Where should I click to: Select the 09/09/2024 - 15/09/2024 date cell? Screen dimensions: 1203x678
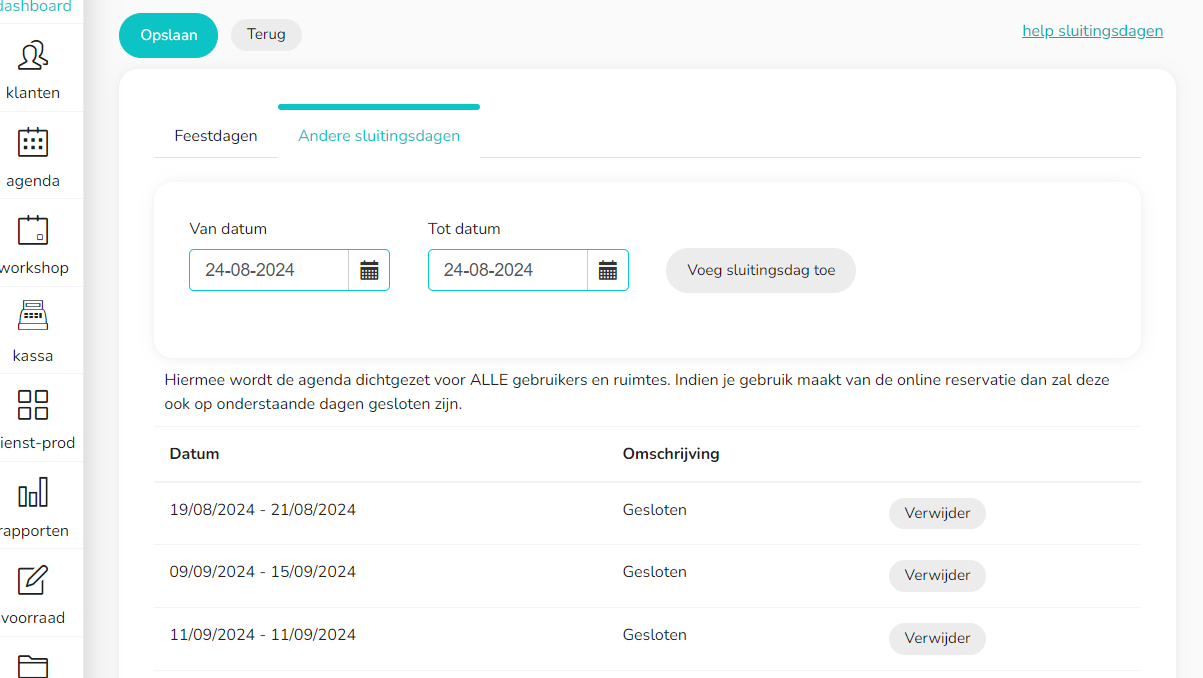tap(263, 572)
